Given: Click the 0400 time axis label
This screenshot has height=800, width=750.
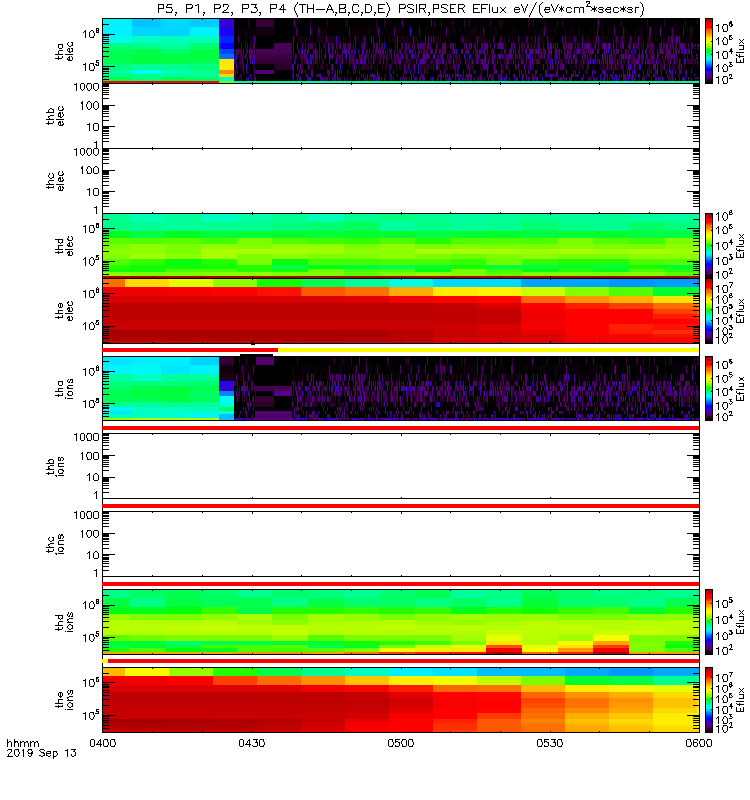Looking at the screenshot, I should (x=103, y=743).
